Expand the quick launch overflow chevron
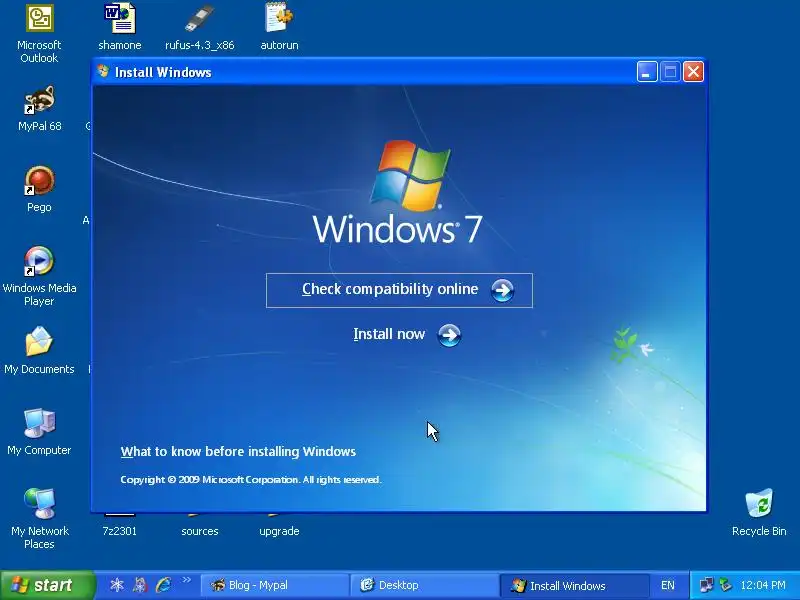 (187, 580)
